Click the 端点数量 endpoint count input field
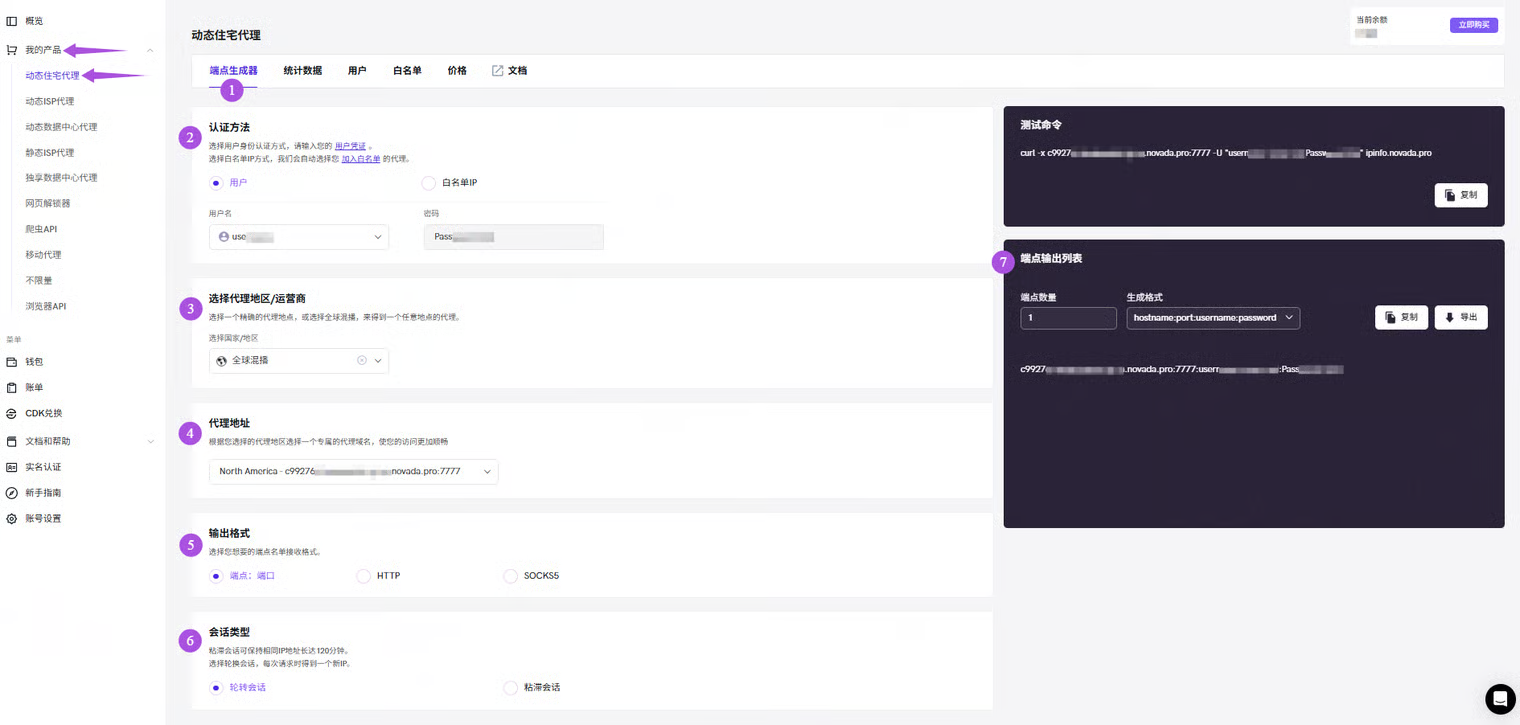Image resolution: width=1520 pixels, height=725 pixels. pyautogui.click(x=1068, y=318)
